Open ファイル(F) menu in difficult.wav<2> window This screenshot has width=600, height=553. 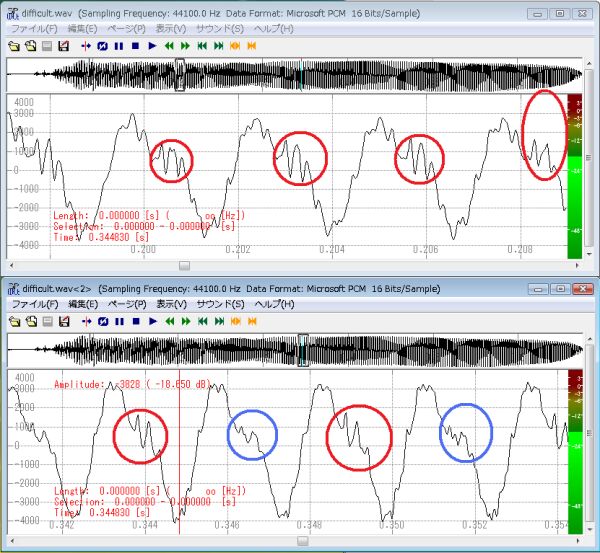point(35,304)
